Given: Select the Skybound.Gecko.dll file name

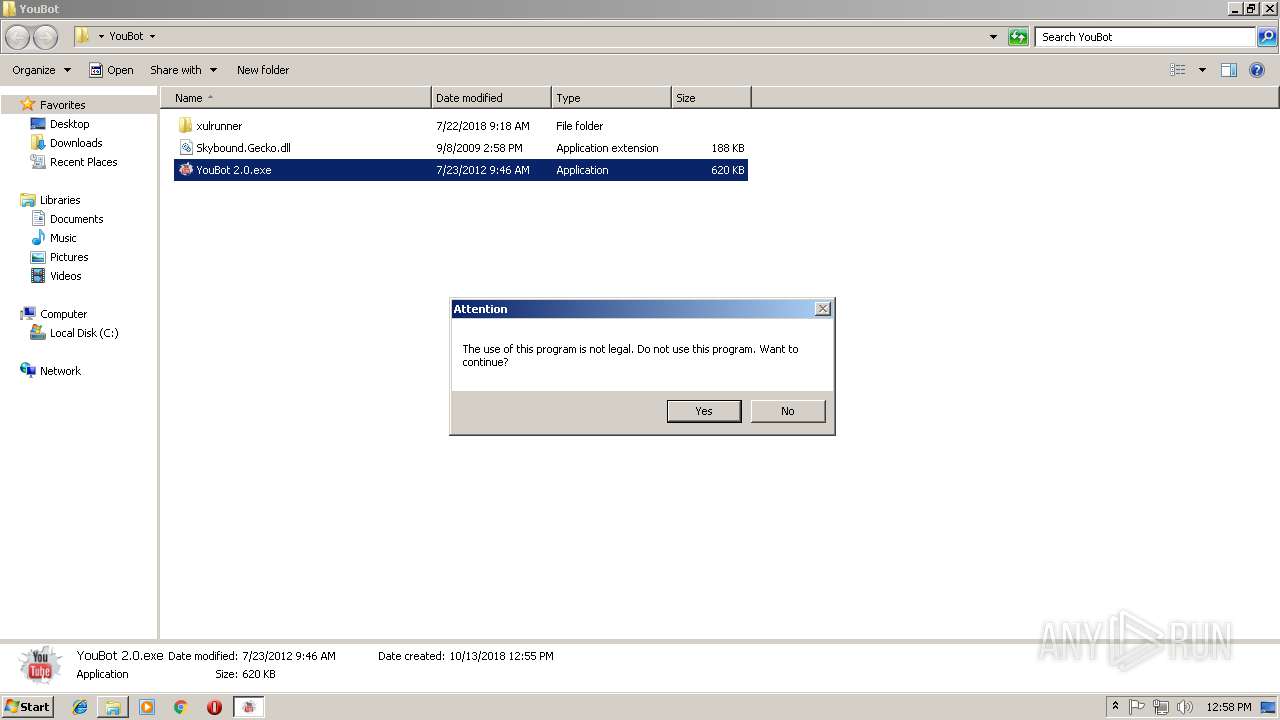Looking at the screenshot, I should (243, 148).
